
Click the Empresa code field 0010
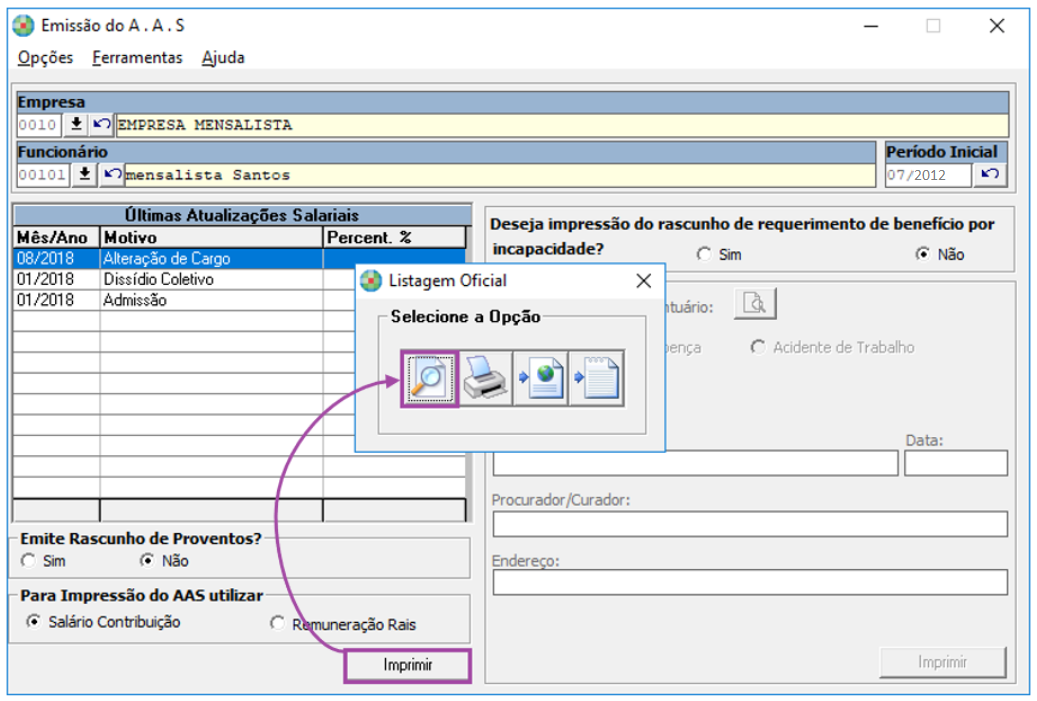[38, 125]
